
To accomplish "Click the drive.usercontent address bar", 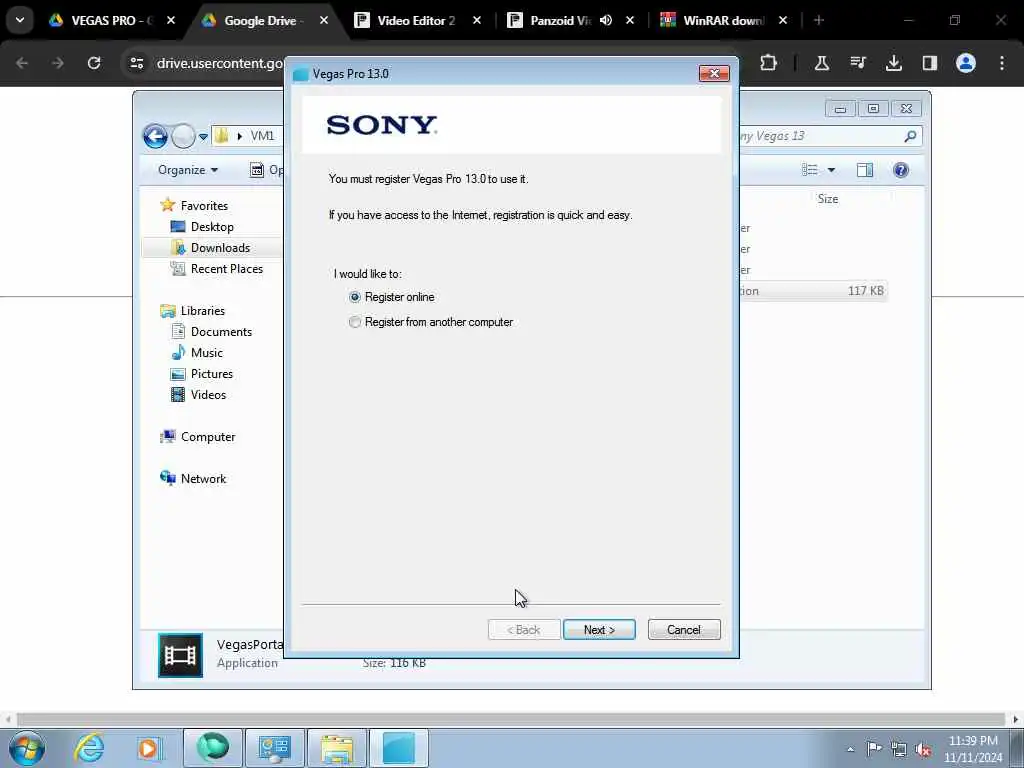I will (219, 63).
